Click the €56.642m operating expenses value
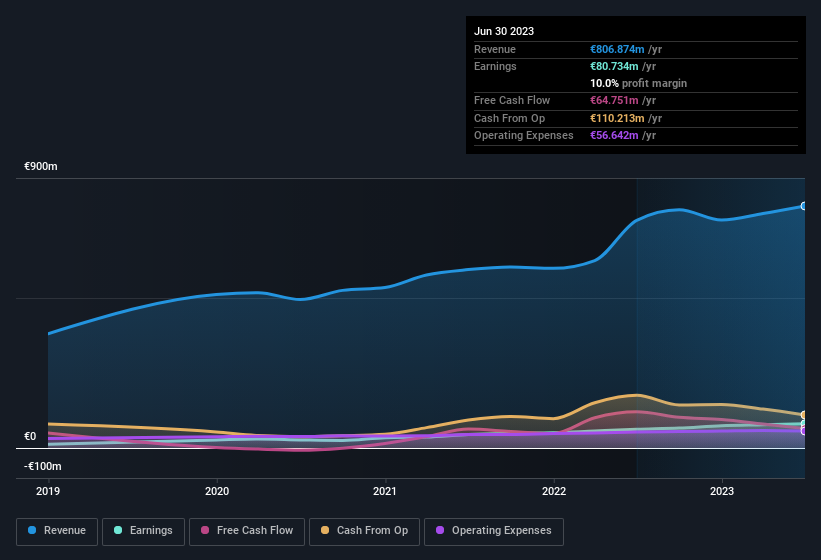The image size is (821, 560). (614, 136)
